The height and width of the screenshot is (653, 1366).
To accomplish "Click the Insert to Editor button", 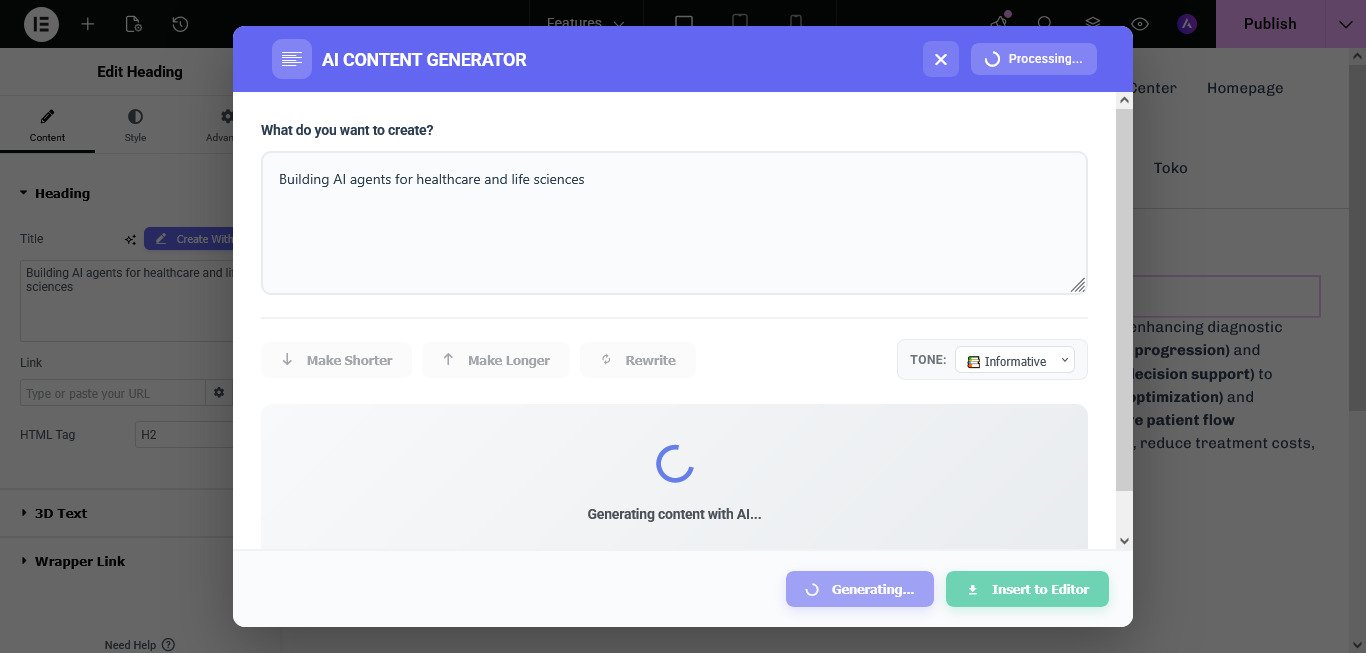I will 1027,589.
